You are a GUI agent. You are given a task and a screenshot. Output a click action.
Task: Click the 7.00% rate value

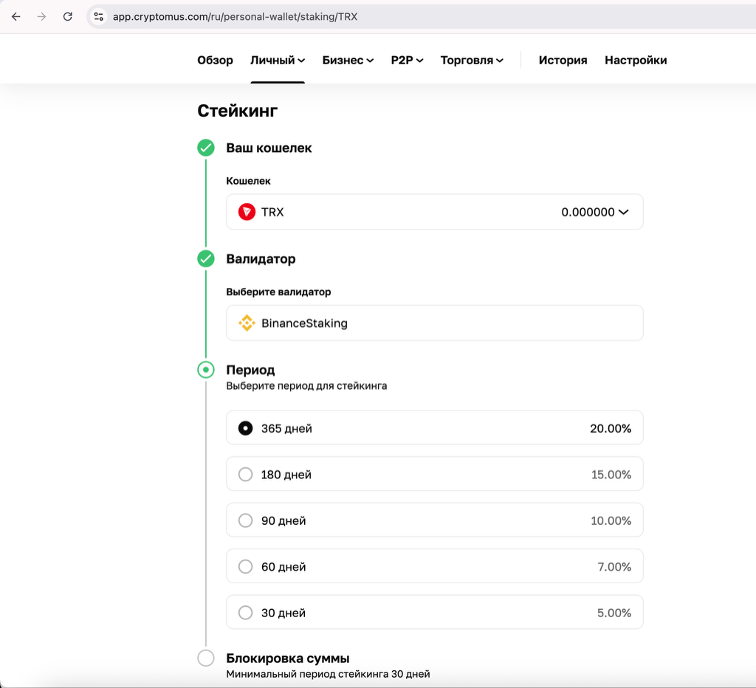pos(614,567)
